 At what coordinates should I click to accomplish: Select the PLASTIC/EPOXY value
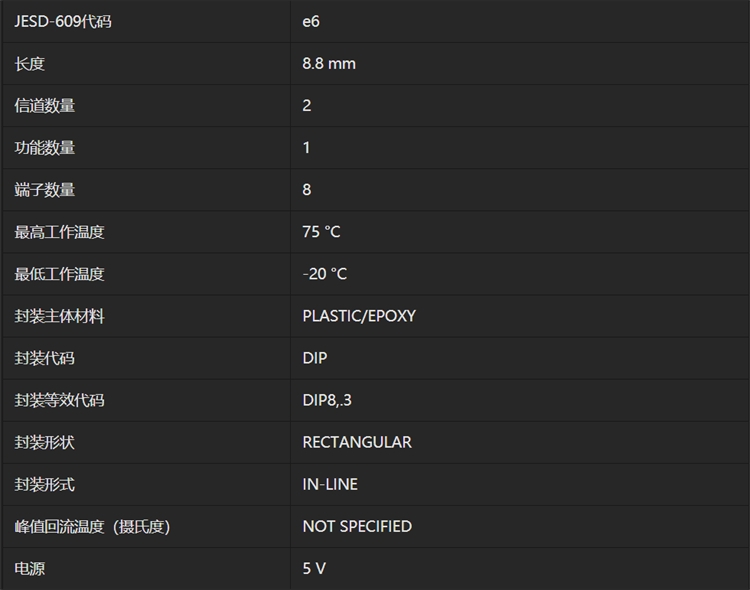tap(359, 316)
